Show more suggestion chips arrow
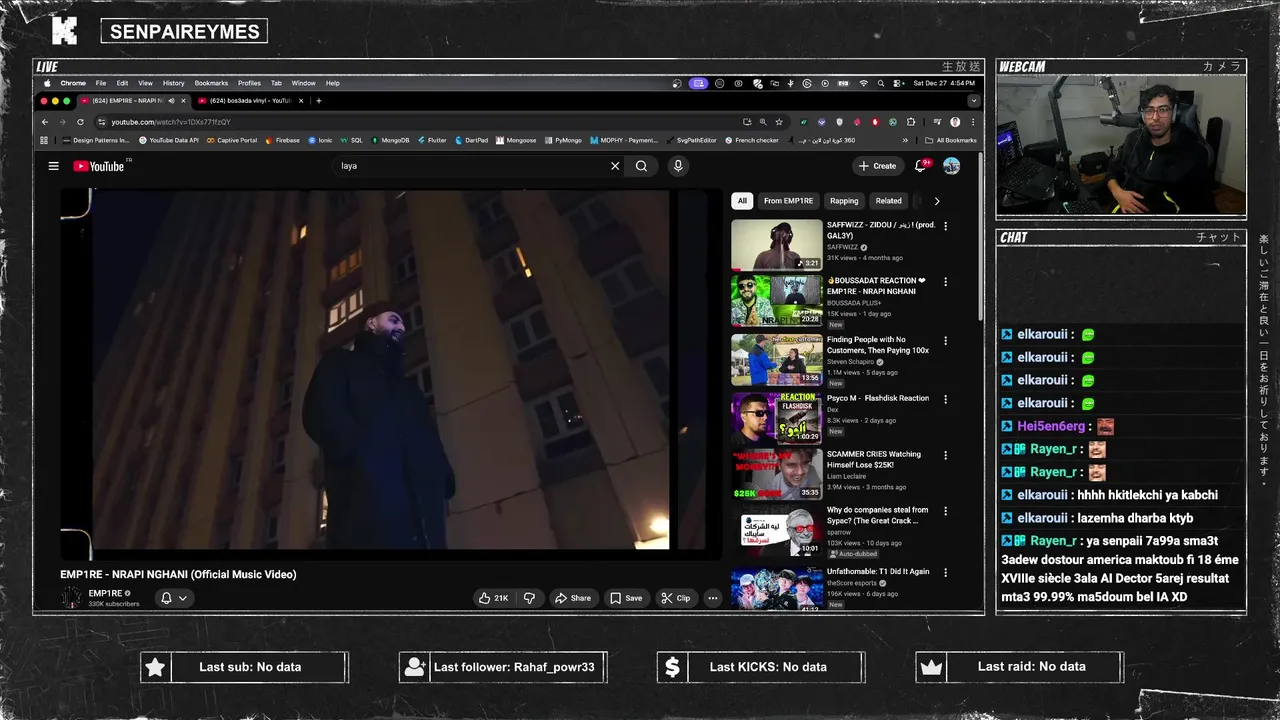The height and width of the screenshot is (720, 1280). pos(936,201)
